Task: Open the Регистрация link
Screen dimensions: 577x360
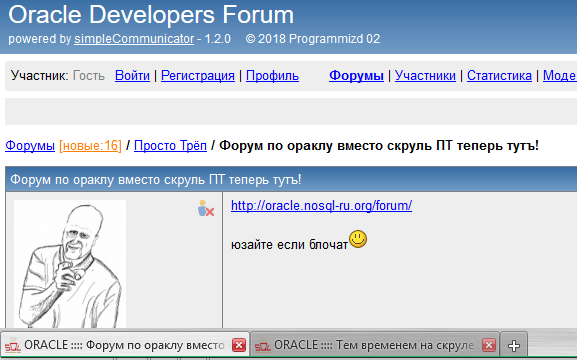Action: [x=198, y=75]
